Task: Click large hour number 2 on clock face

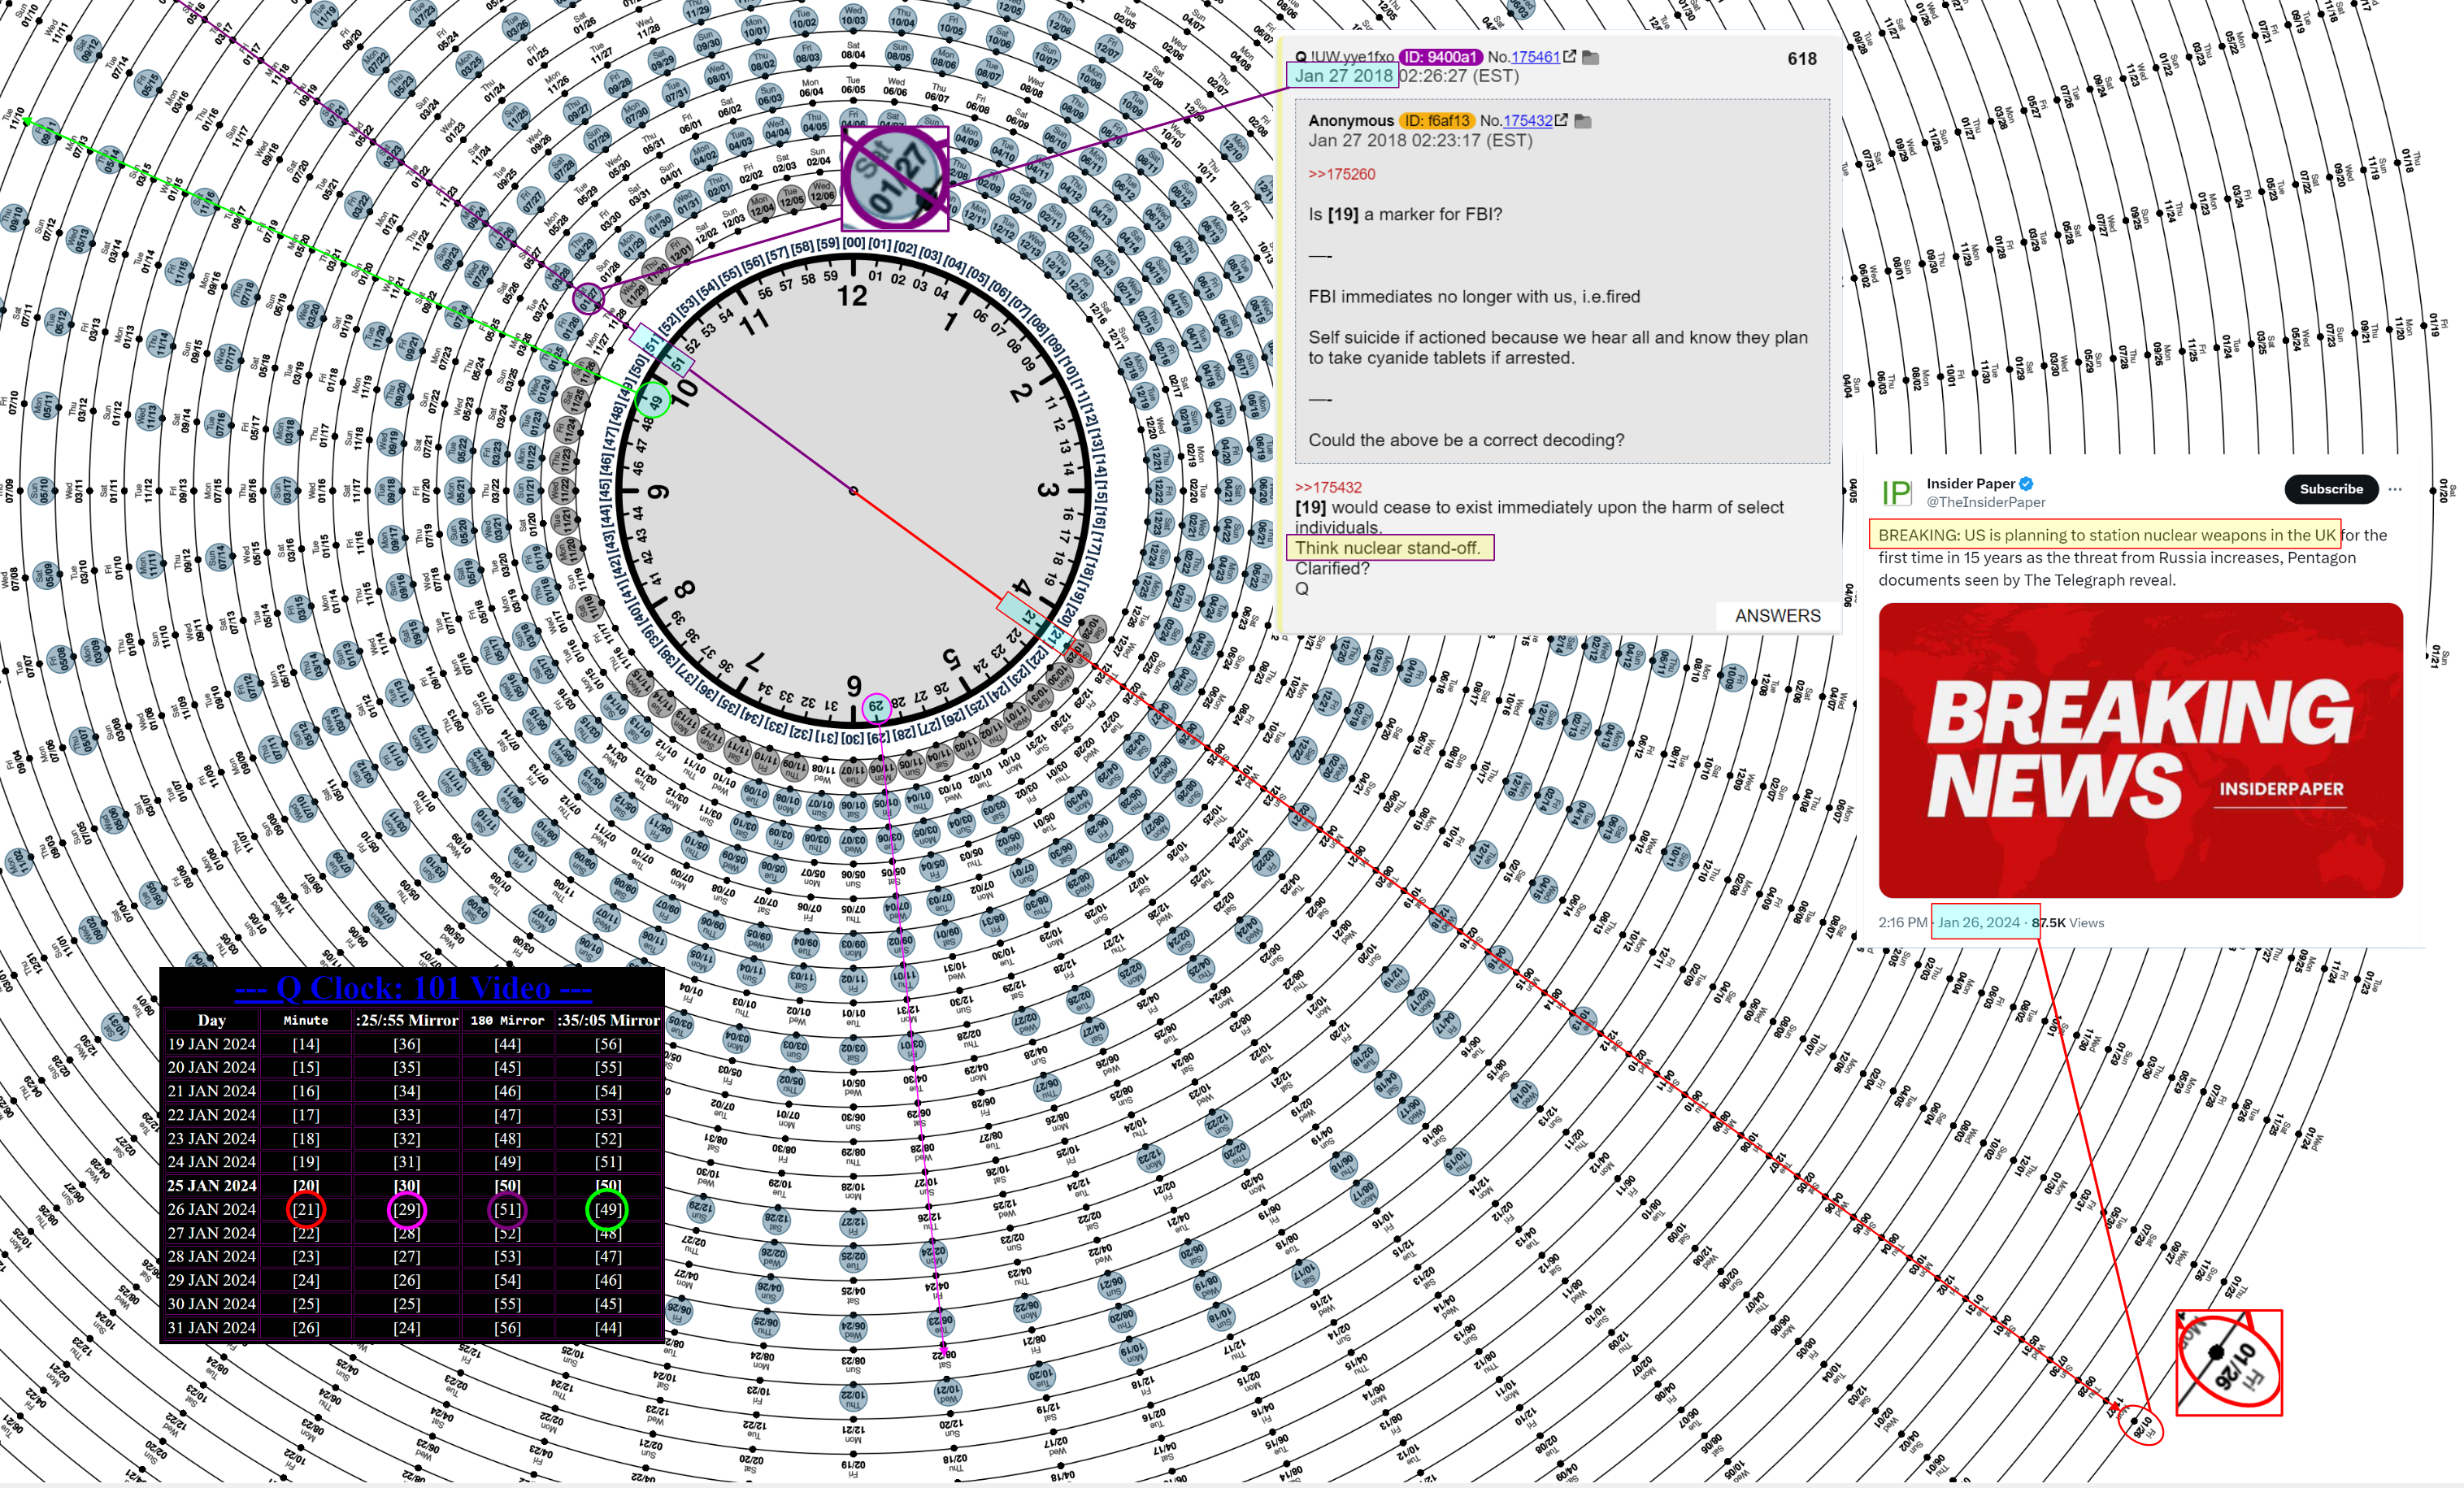Action: [x=1020, y=392]
